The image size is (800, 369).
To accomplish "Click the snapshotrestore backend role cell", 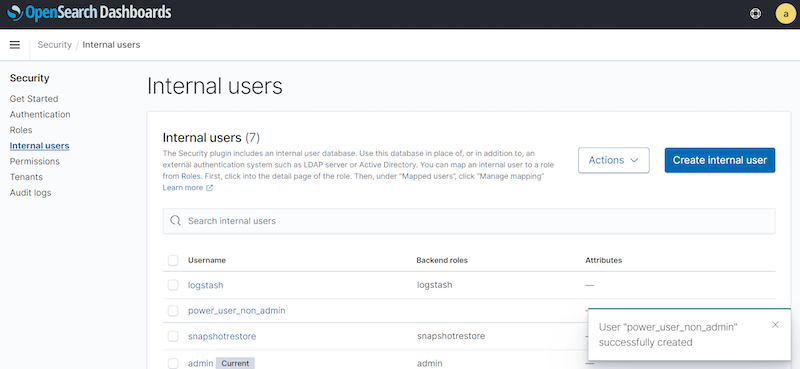I will [x=451, y=336].
